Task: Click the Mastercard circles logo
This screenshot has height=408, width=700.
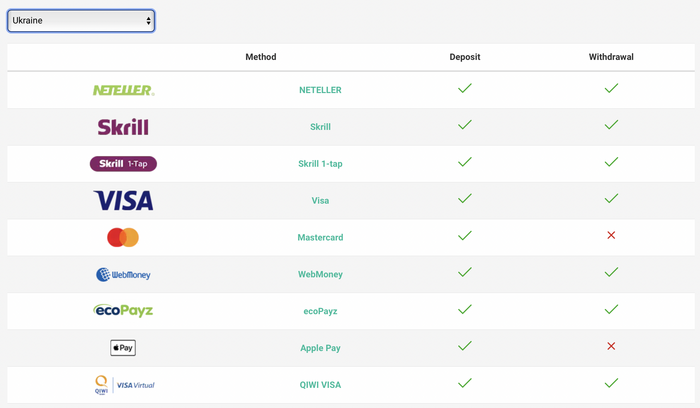Action: click(123, 237)
